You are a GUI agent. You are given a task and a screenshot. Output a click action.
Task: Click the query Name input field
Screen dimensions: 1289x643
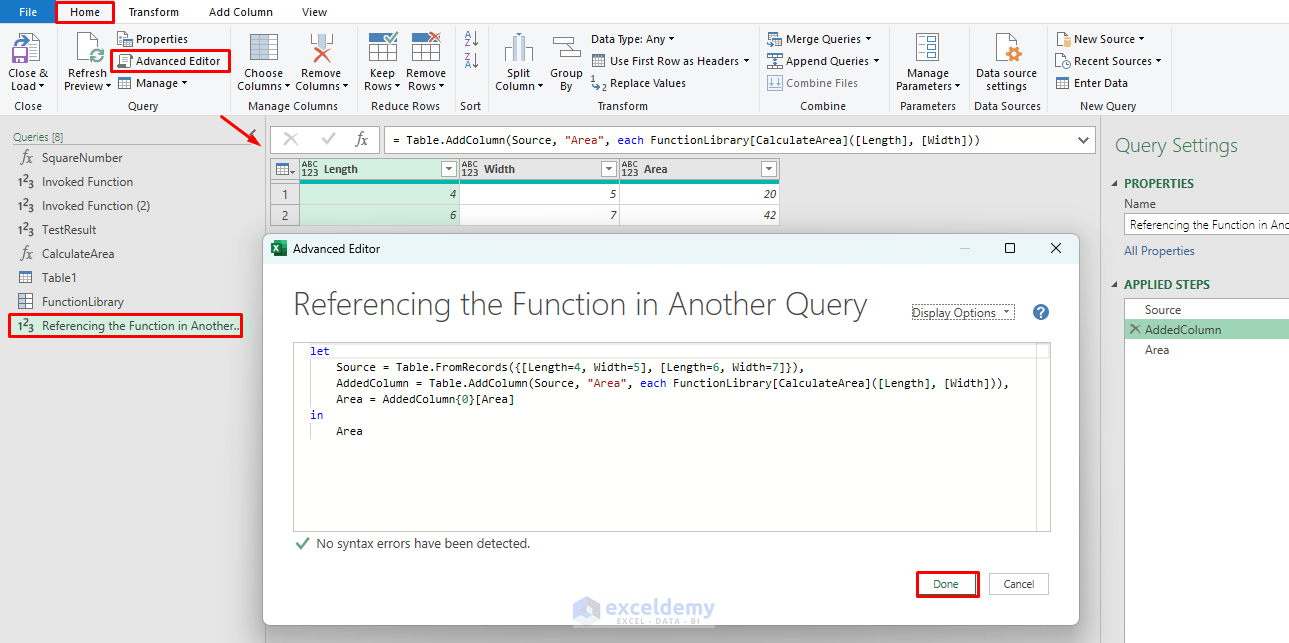pos(1206,225)
